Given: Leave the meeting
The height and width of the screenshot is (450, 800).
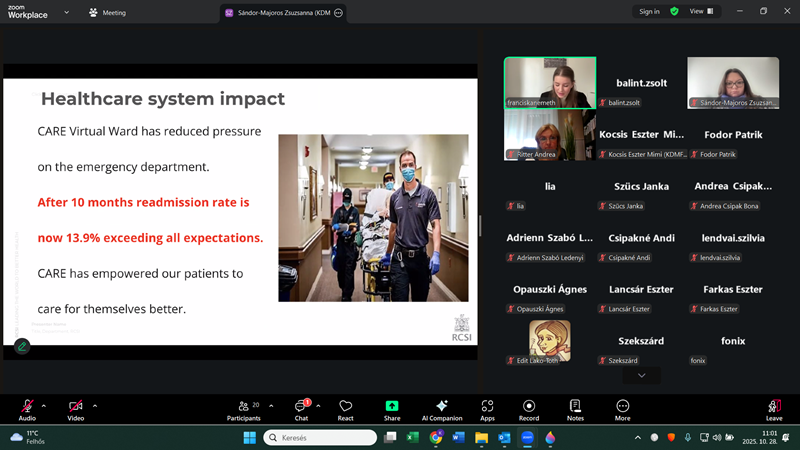Looking at the screenshot, I should 774,407.
